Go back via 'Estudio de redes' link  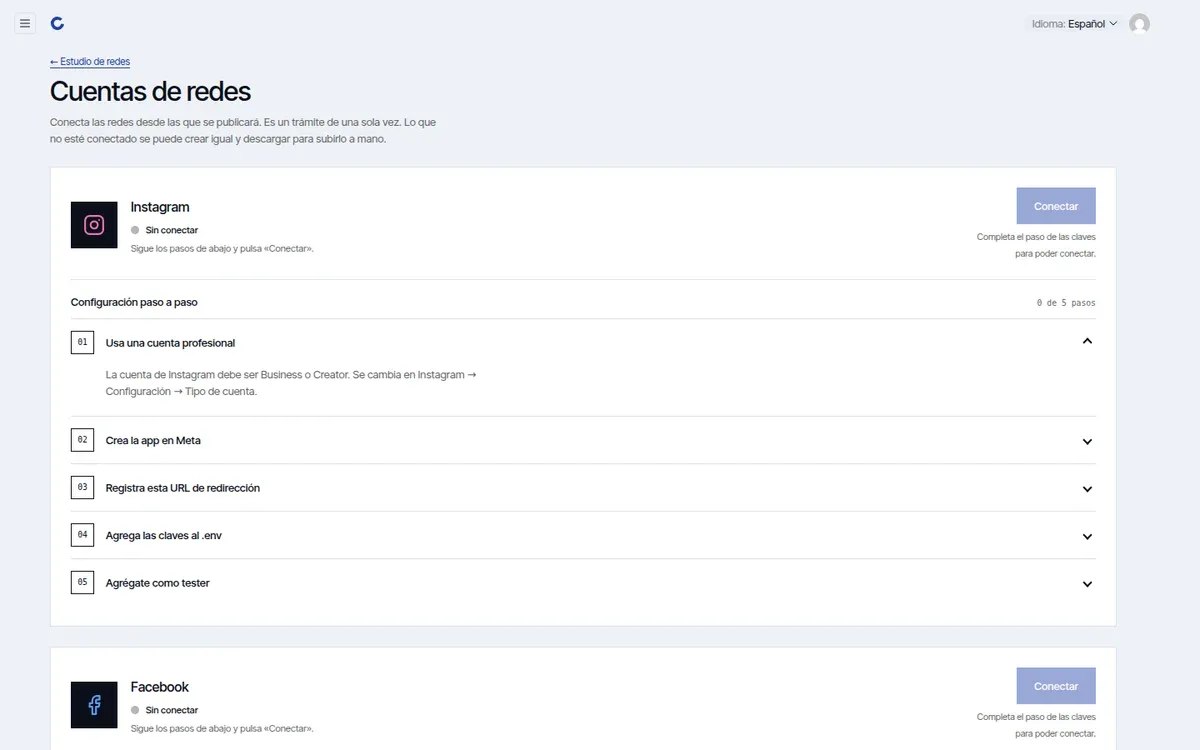click(90, 62)
